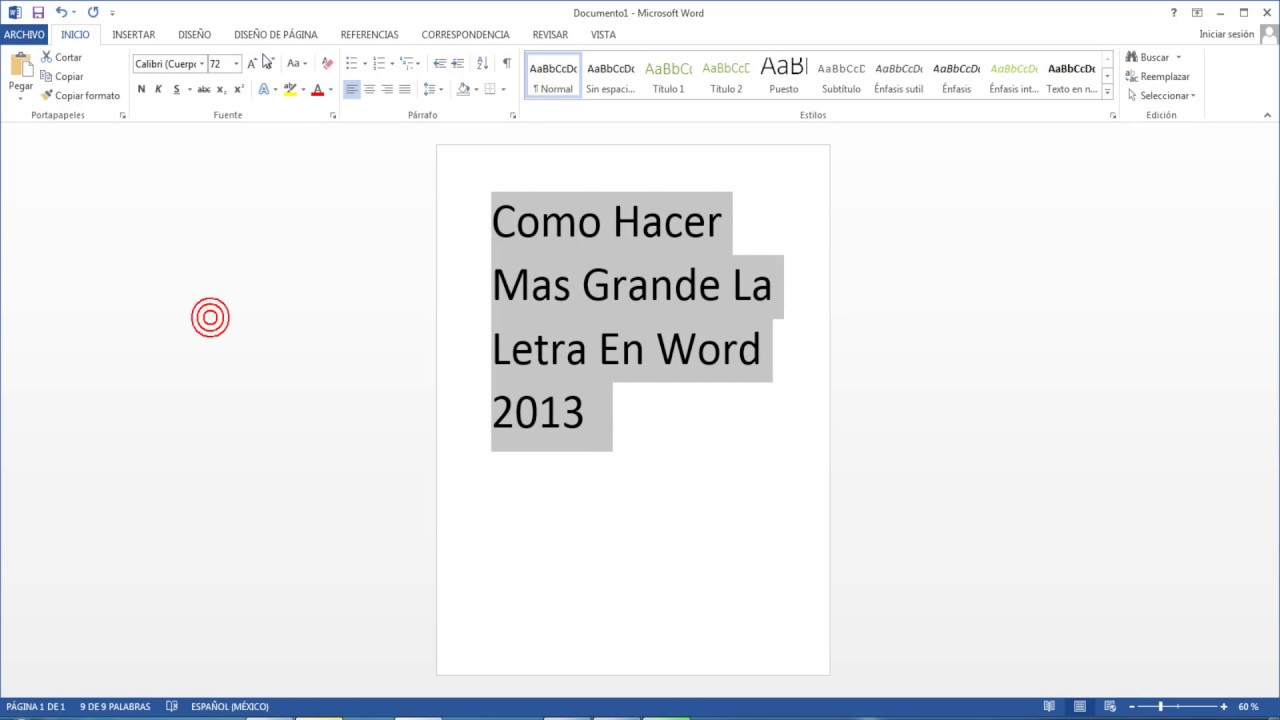Switch to INSERTAR tab
This screenshot has height=720, width=1280.
click(x=134, y=34)
